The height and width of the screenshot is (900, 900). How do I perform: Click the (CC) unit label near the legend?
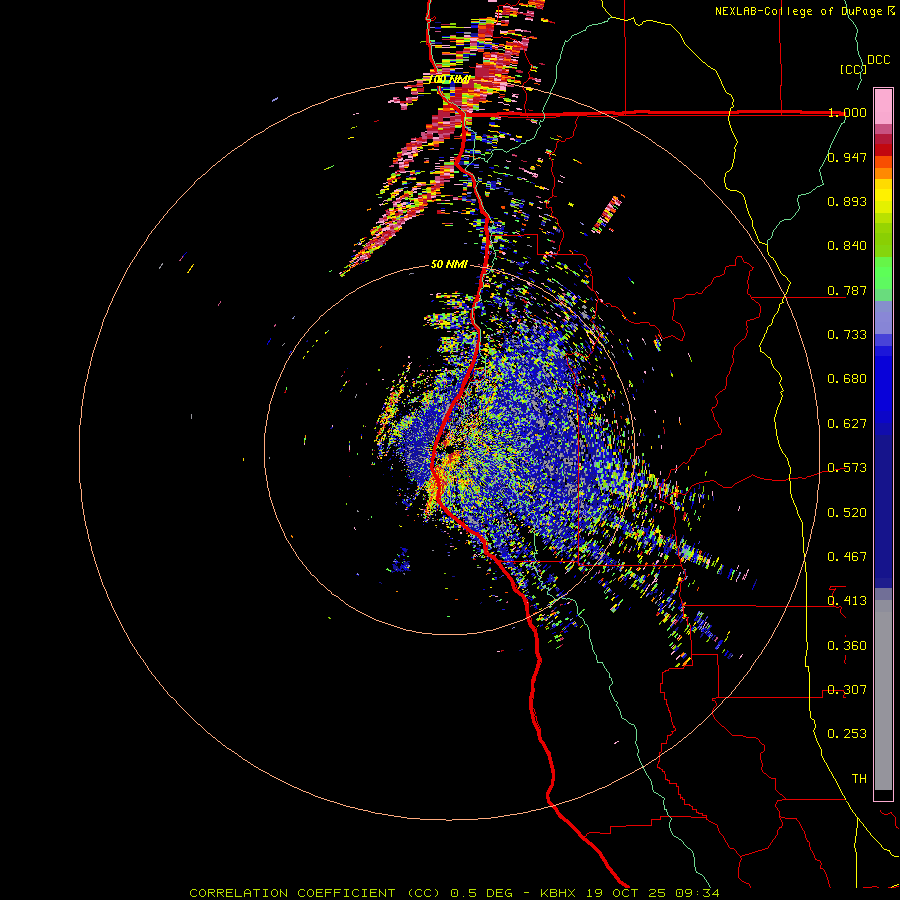click(x=853, y=69)
